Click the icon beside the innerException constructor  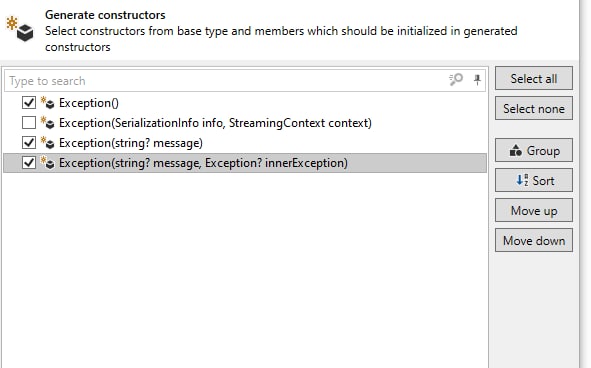(x=47, y=163)
